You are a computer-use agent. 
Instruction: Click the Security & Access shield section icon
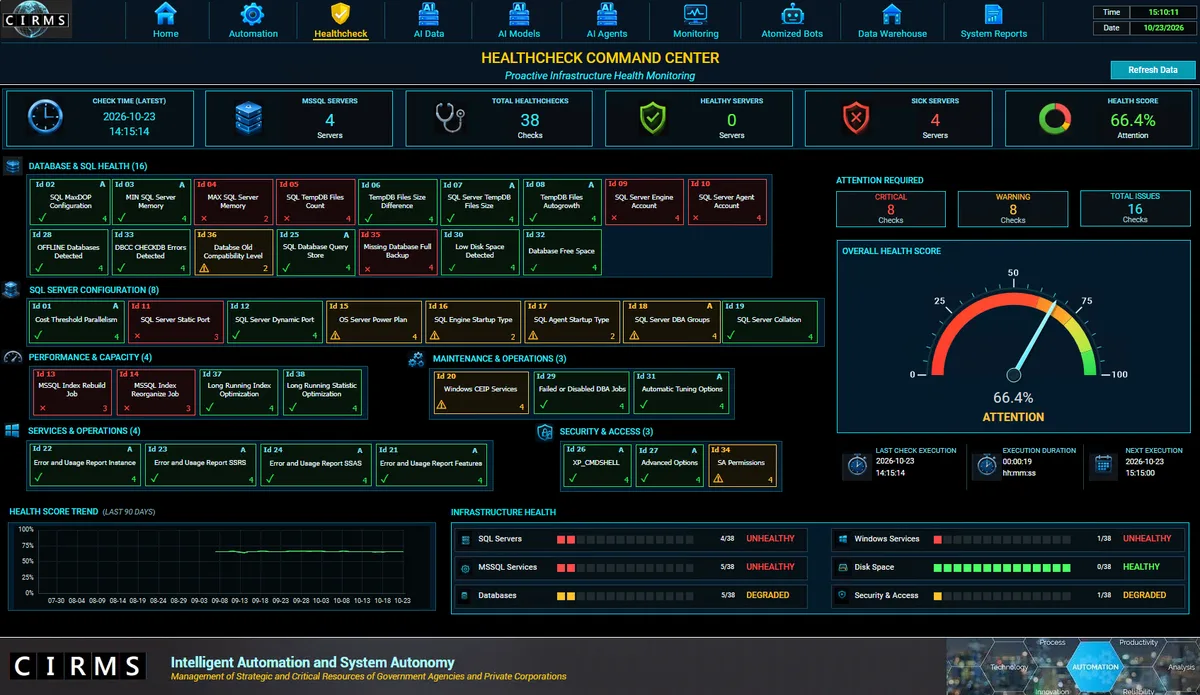pyautogui.click(x=545, y=431)
